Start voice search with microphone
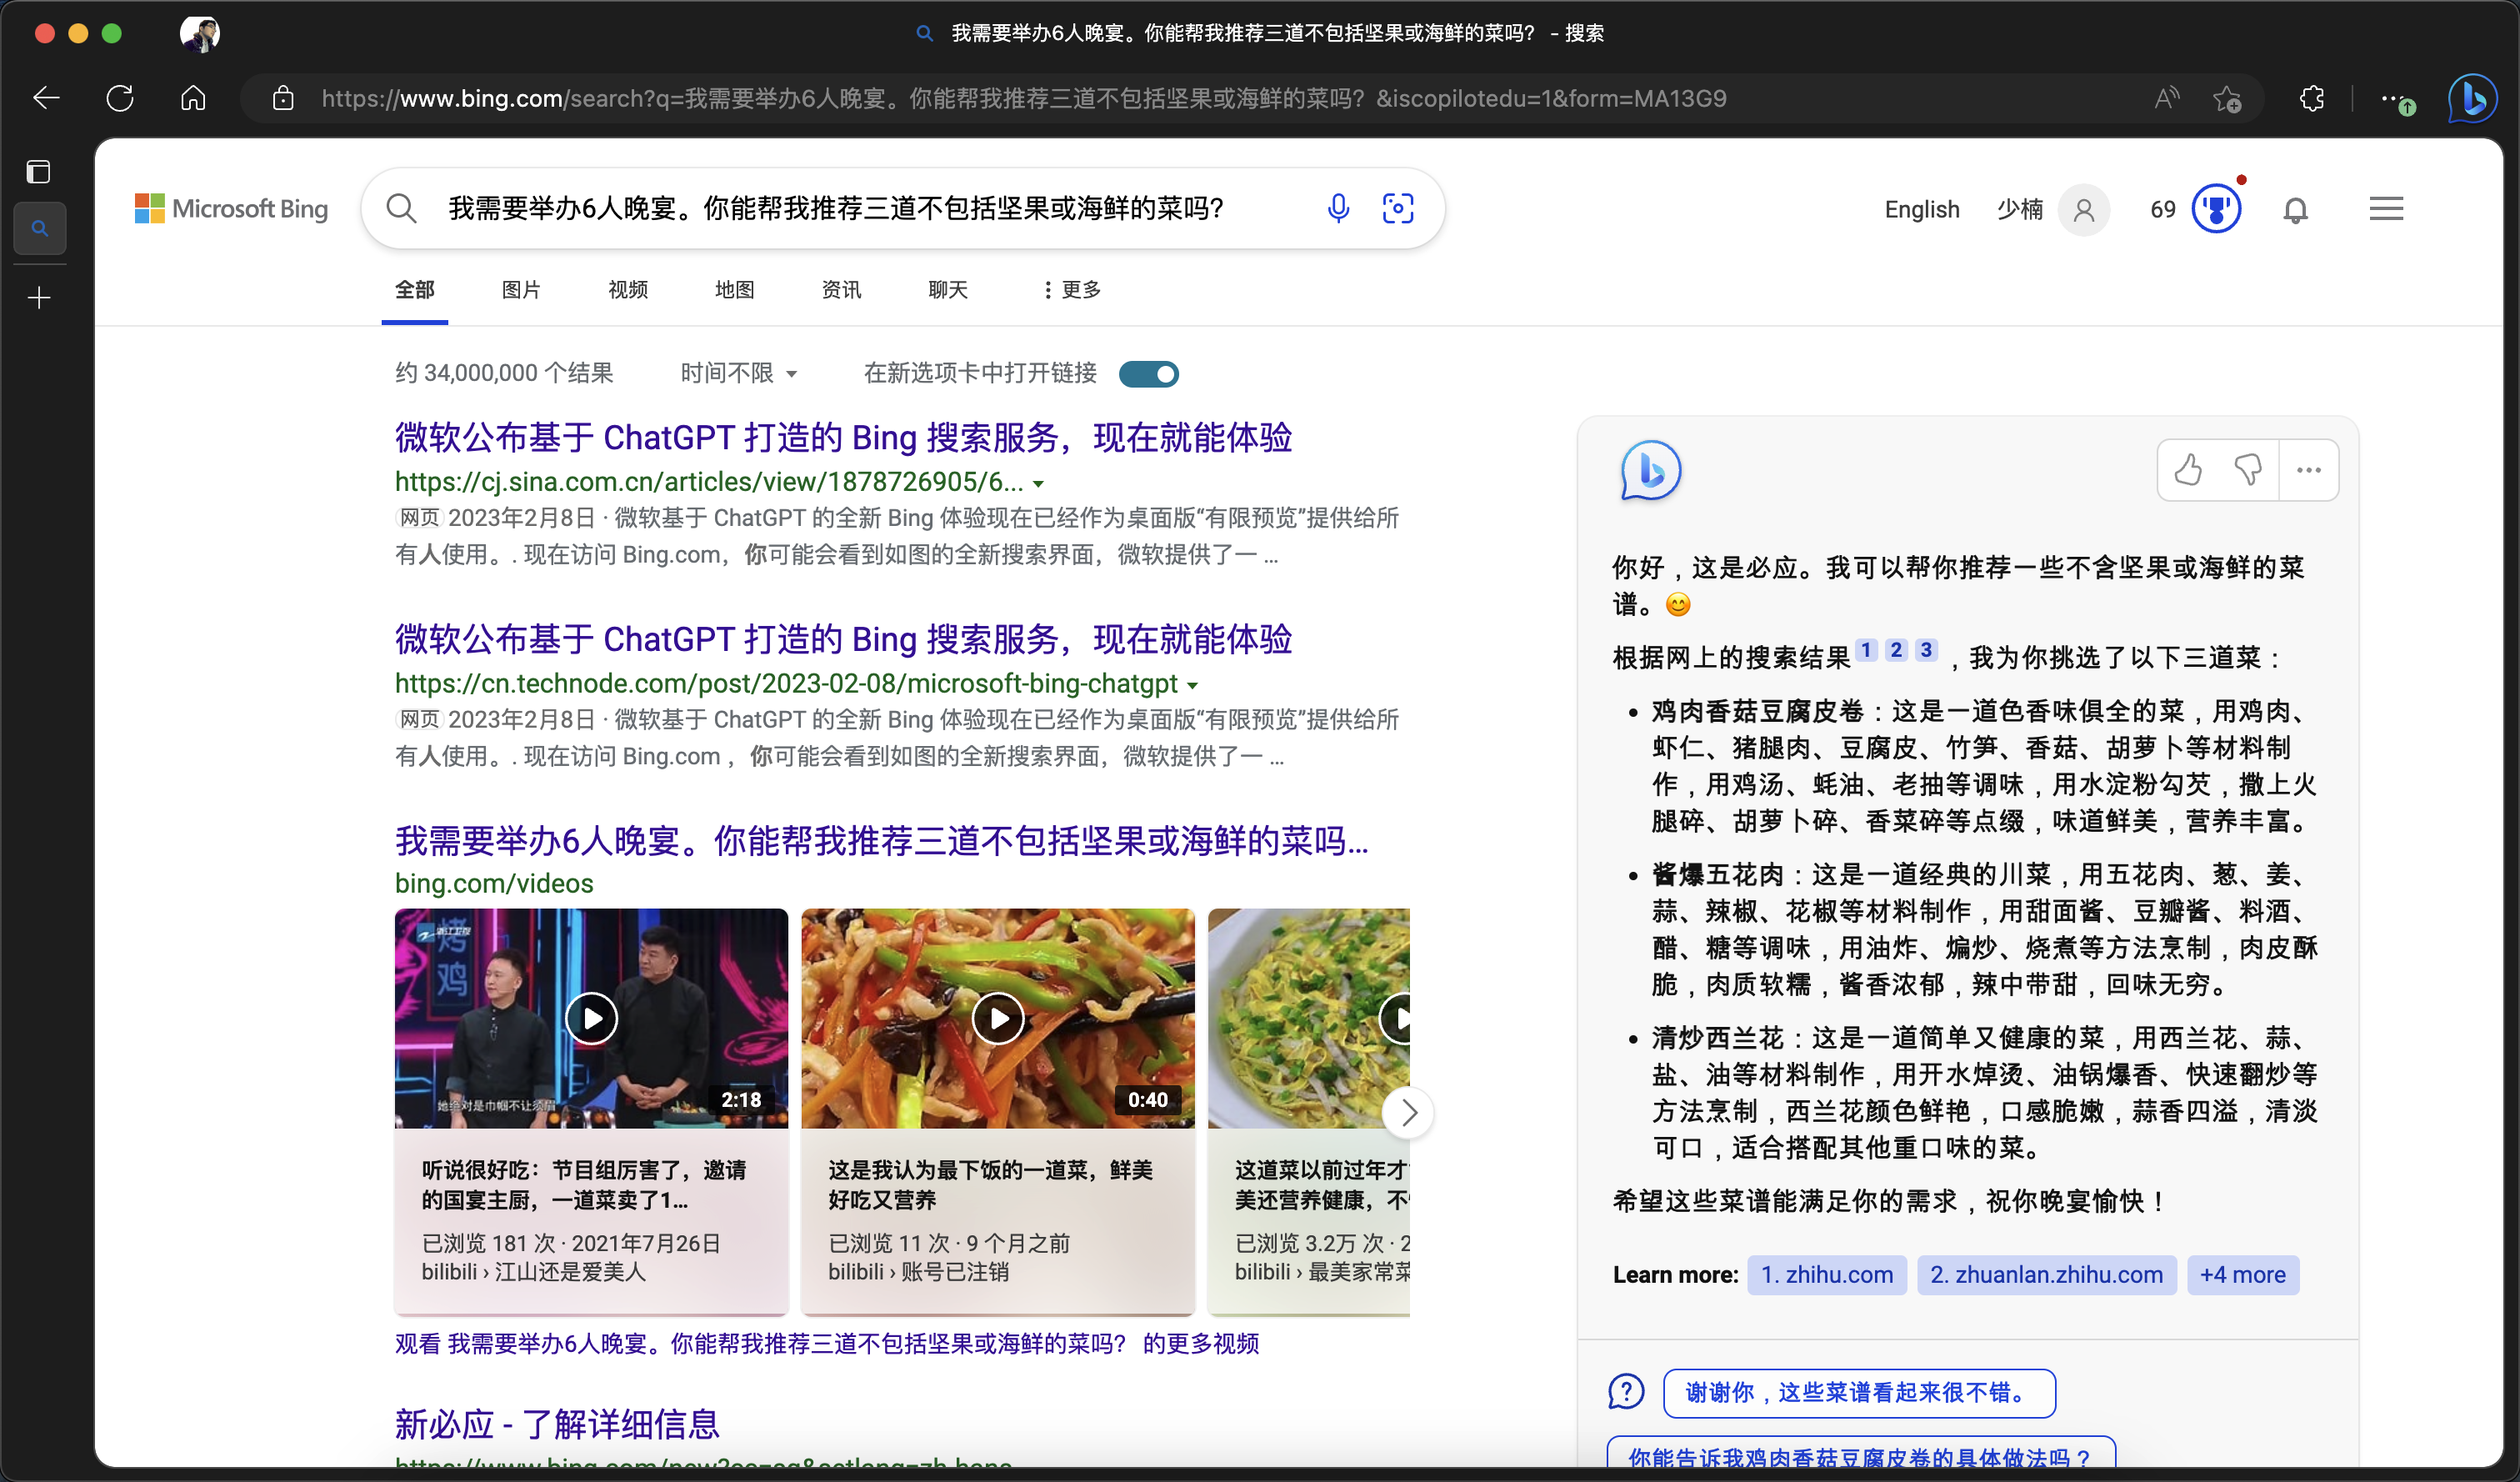The image size is (2520, 1482). (x=1338, y=208)
